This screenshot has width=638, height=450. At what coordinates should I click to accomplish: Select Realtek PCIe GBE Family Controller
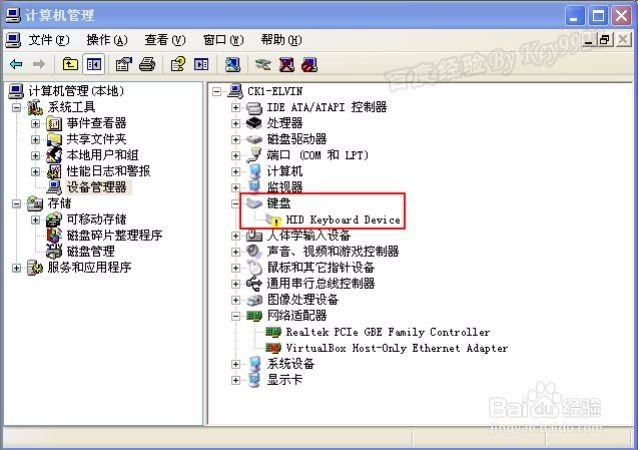click(388, 332)
